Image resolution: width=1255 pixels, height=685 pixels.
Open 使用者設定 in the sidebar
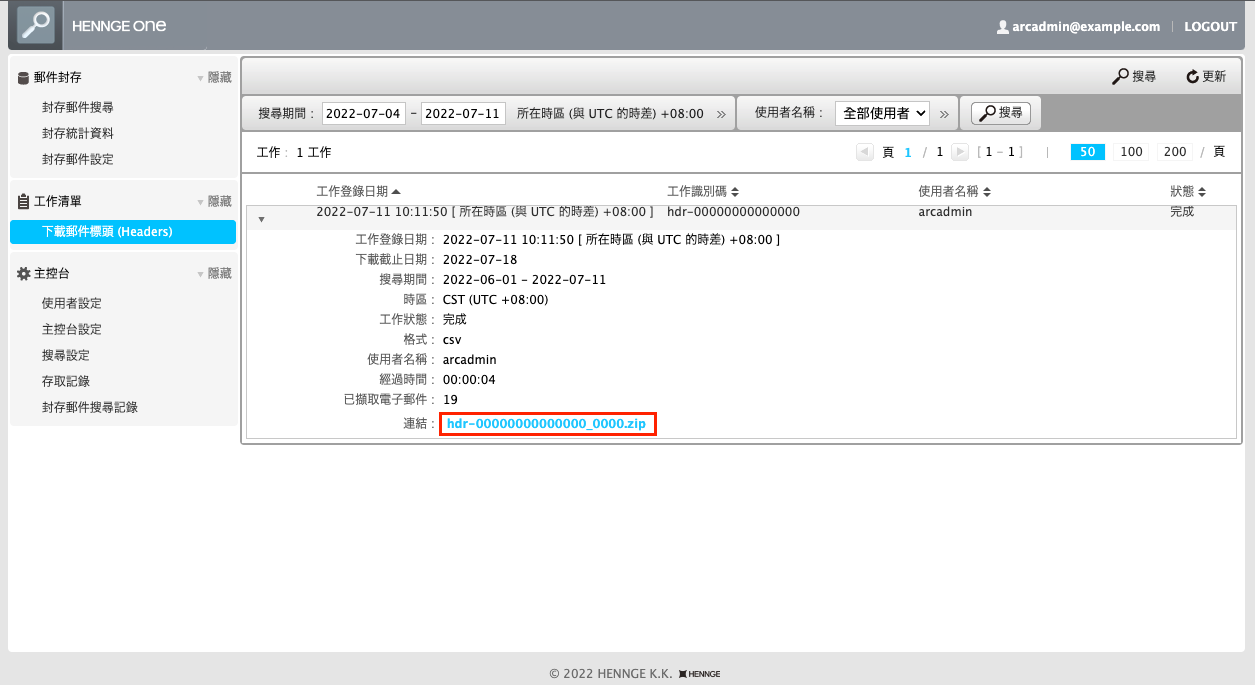coord(72,303)
